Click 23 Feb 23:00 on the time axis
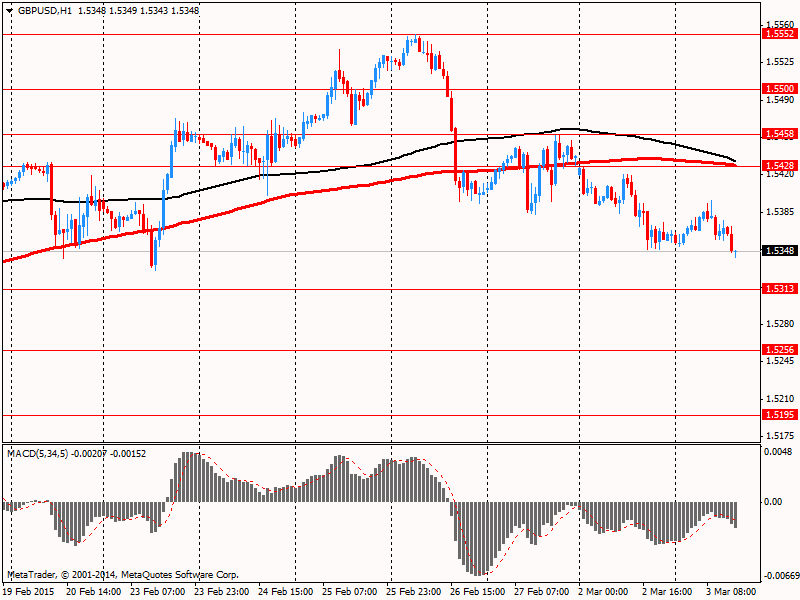The image size is (800, 600). tap(222, 592)
